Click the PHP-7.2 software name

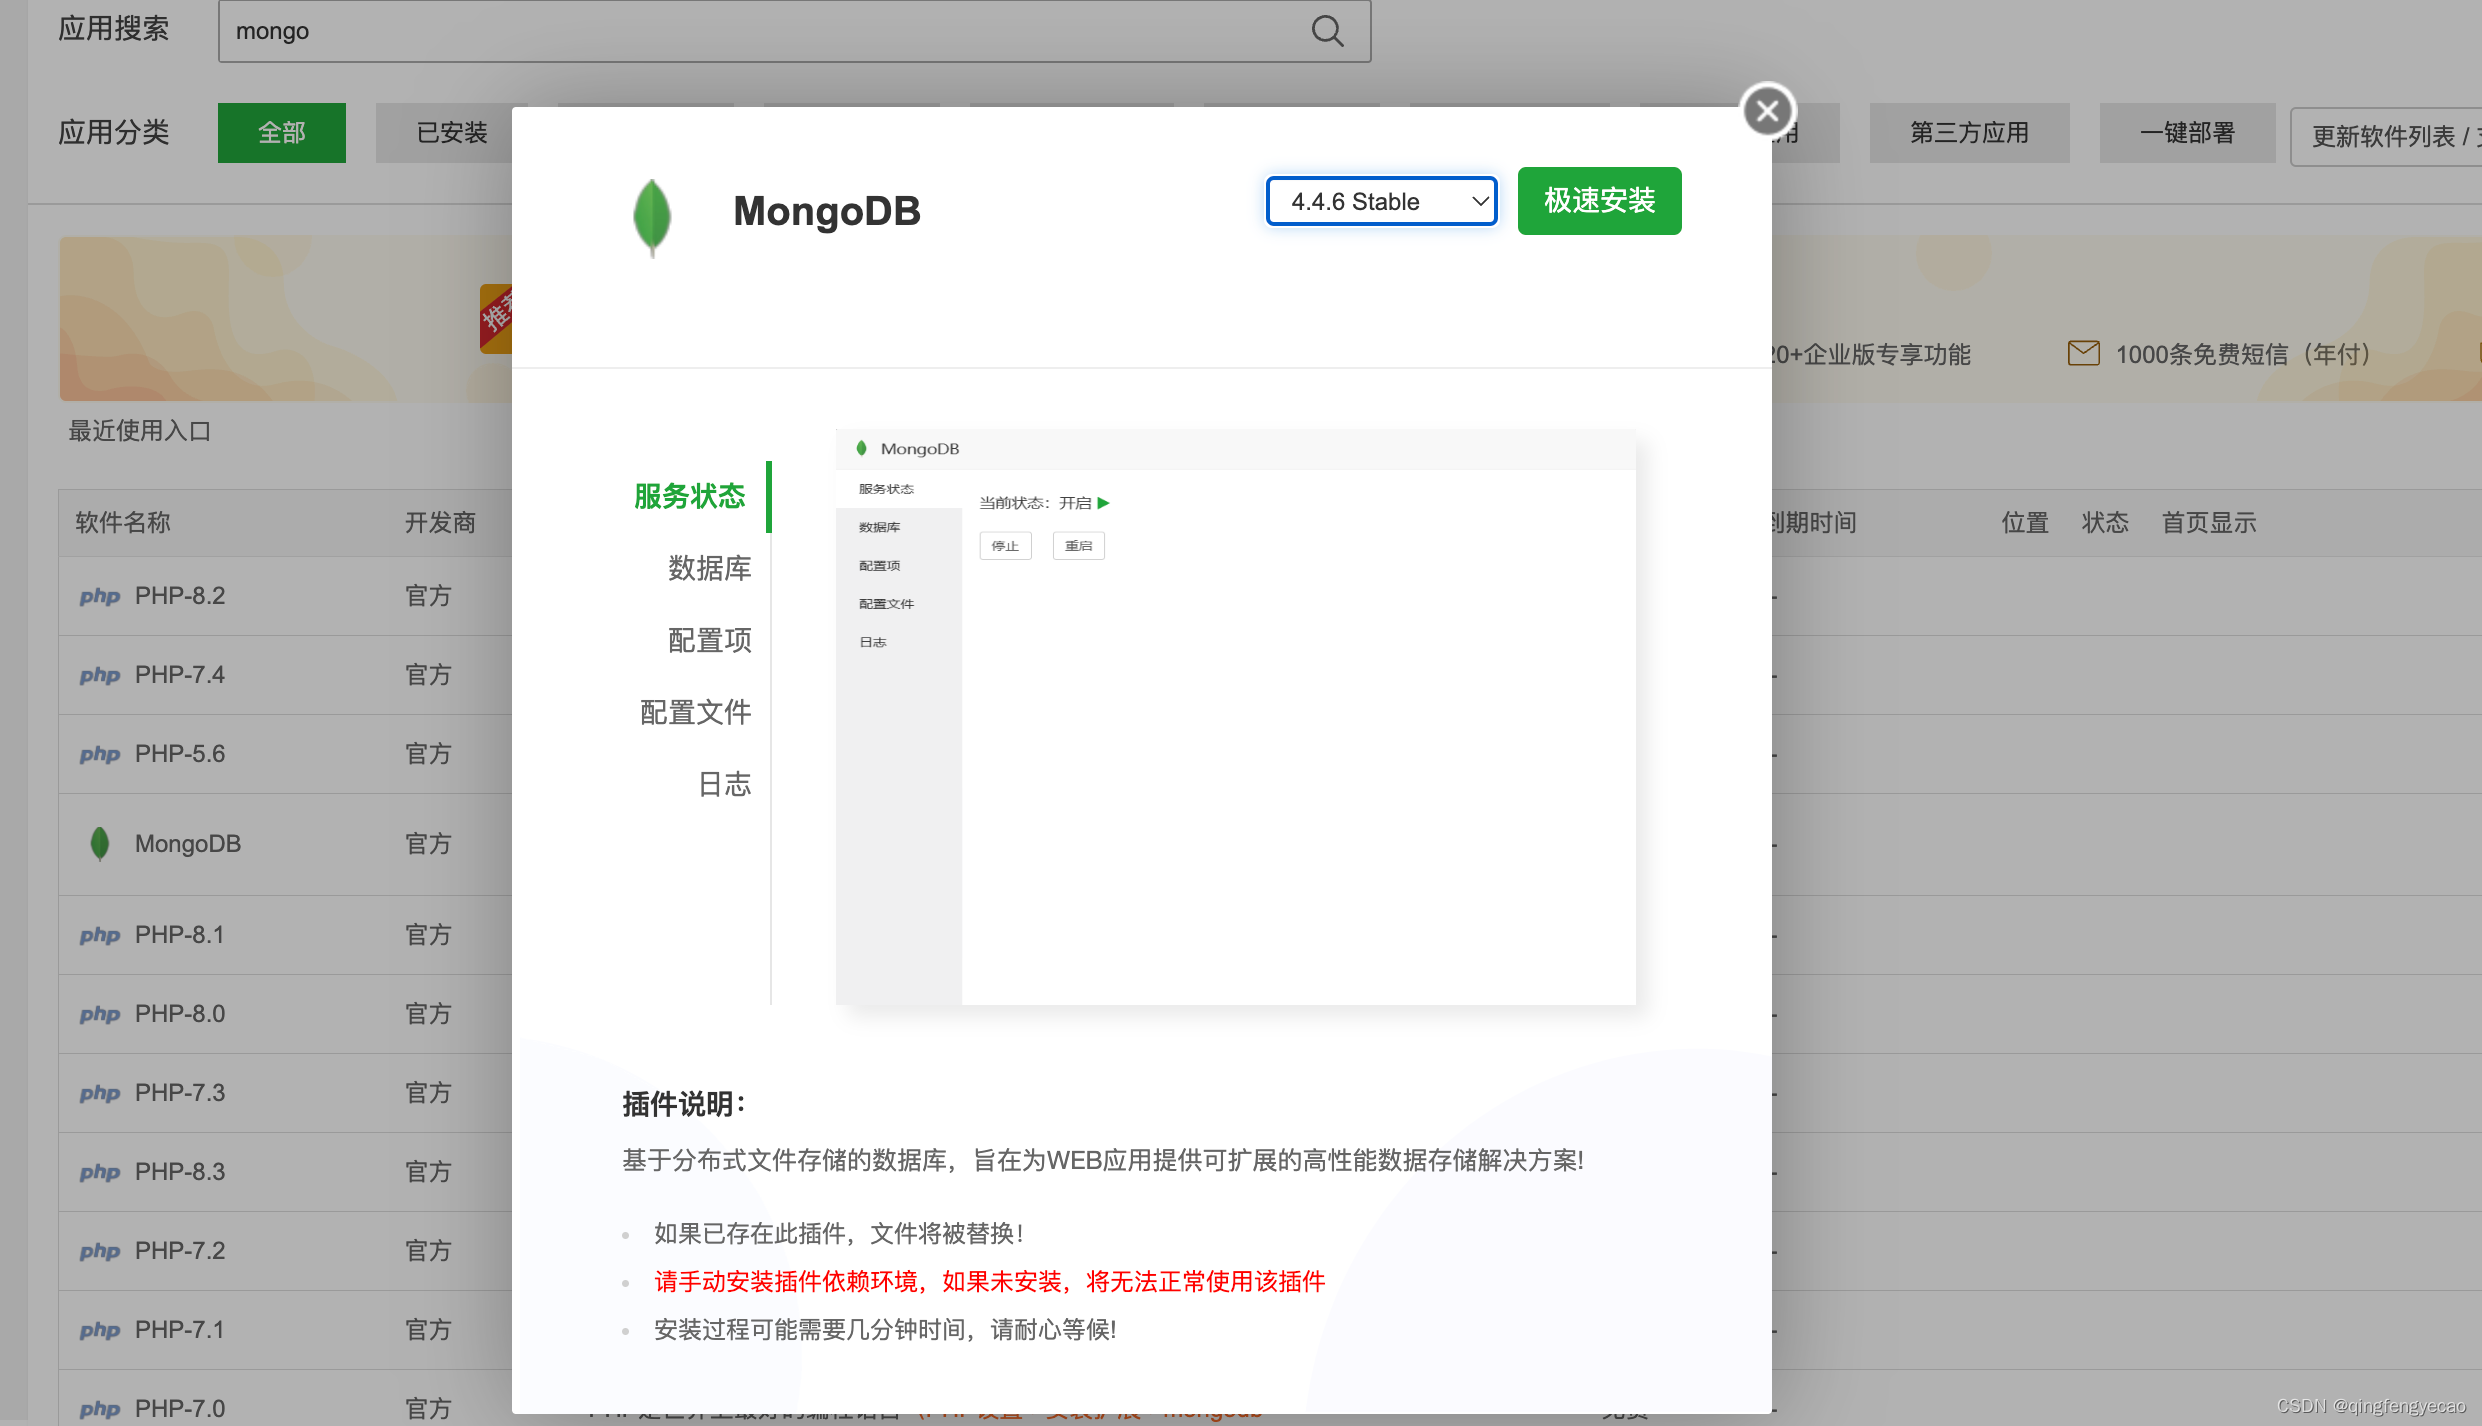180,1251
